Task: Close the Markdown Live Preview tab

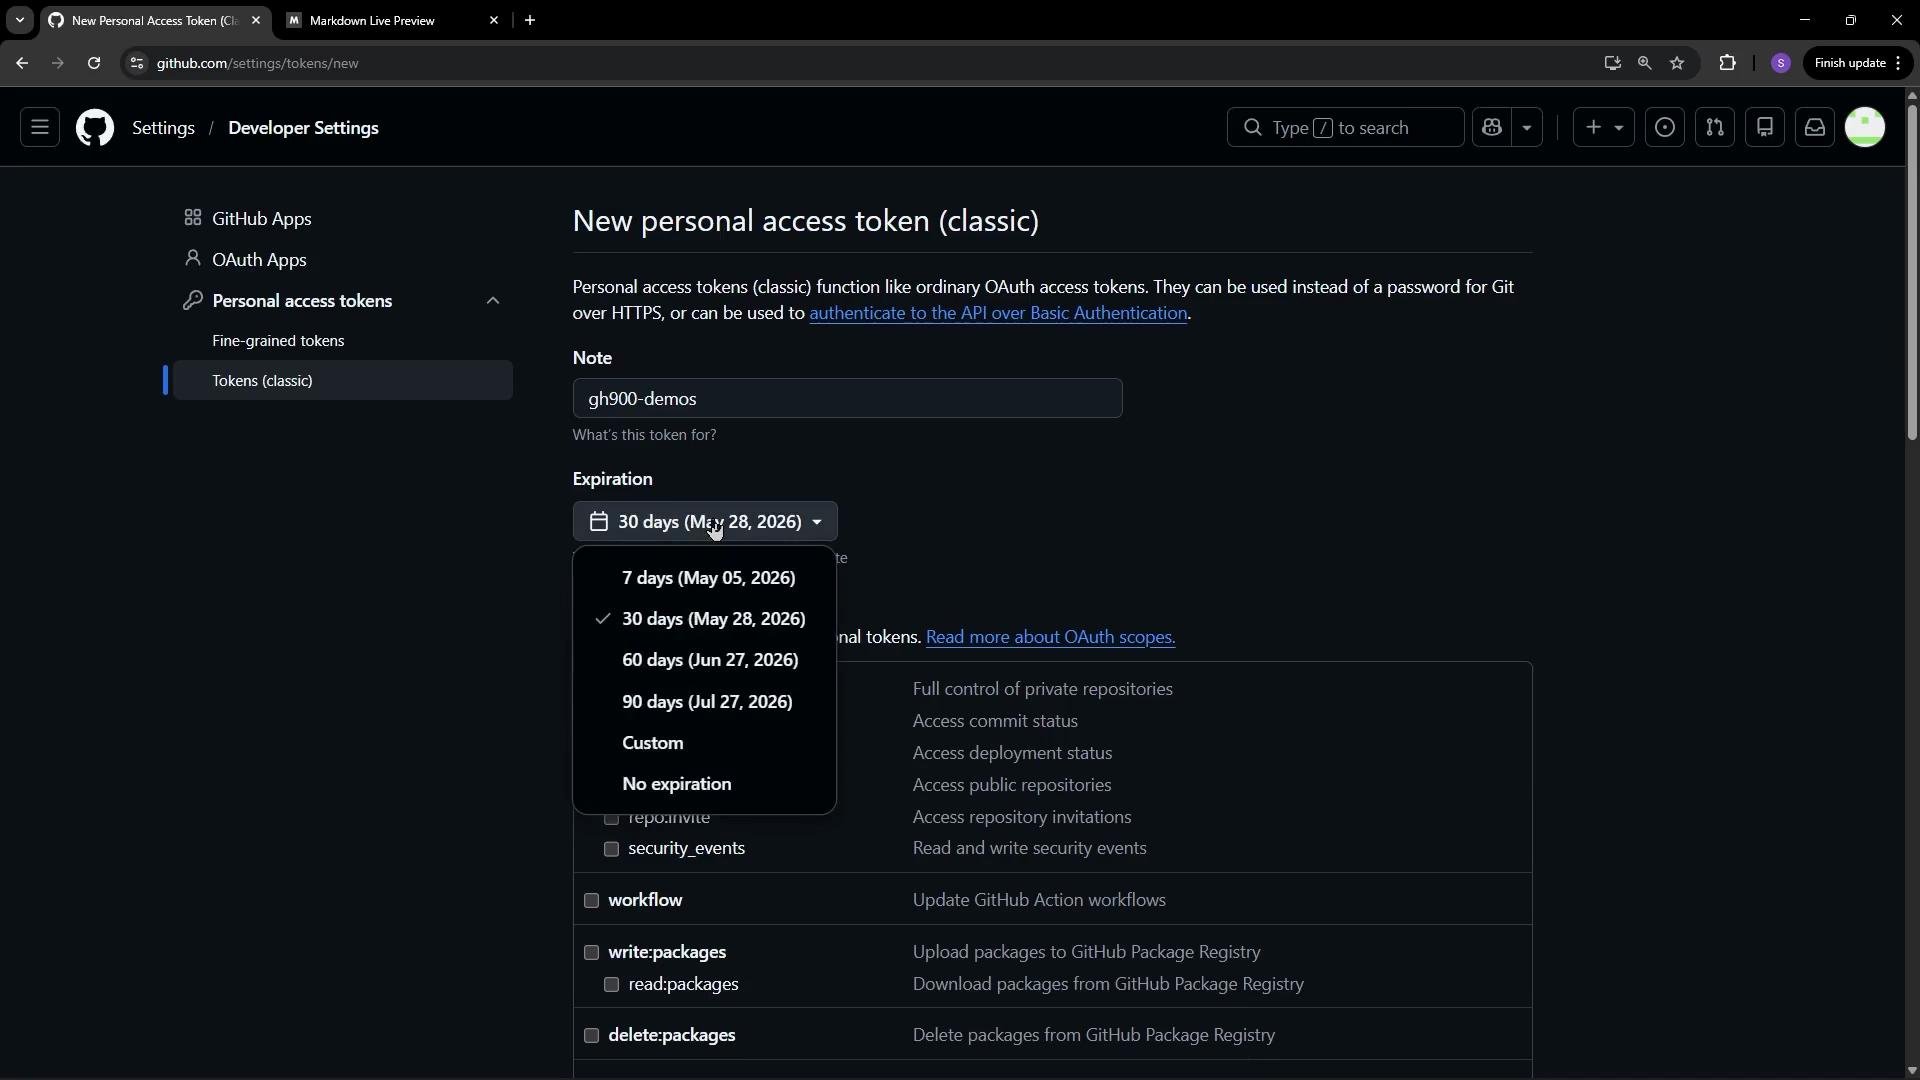Action: (494, 20)
